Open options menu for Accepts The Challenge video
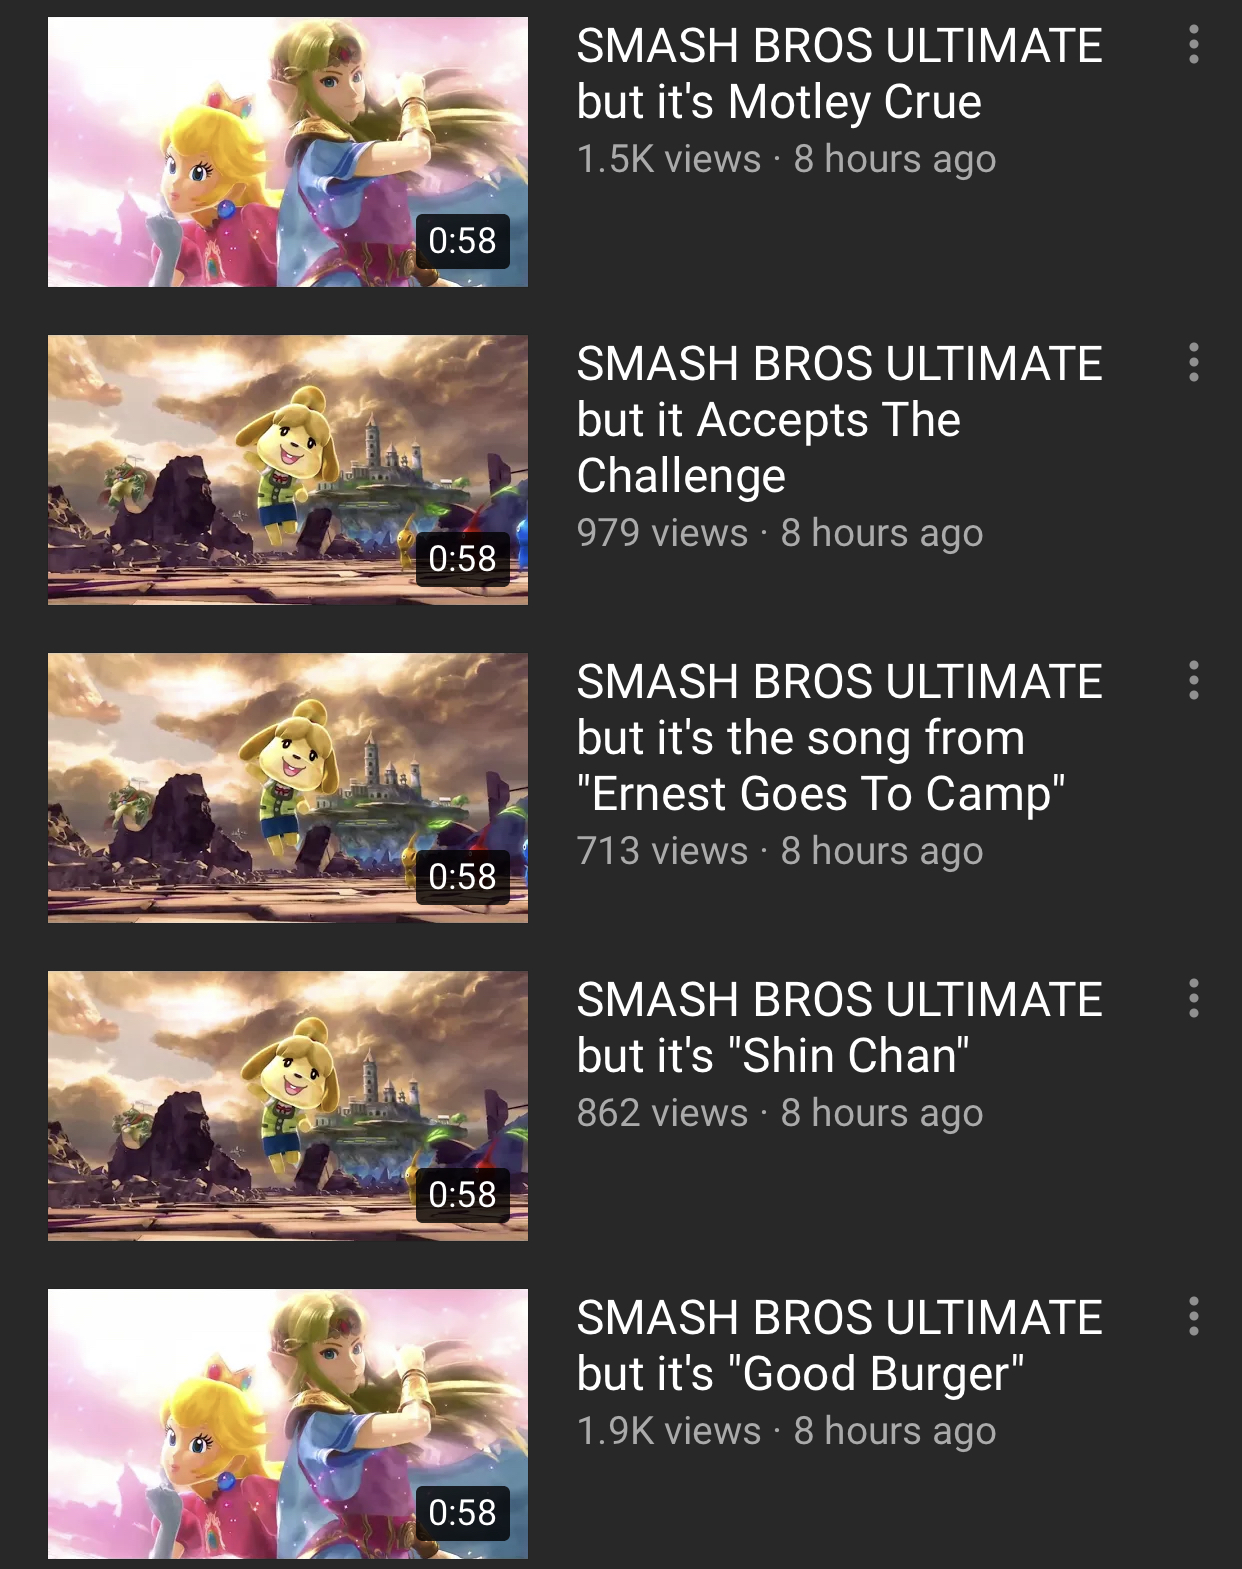The image size is (1242, 1569). pyautogui.click(x=1193, y=363)
